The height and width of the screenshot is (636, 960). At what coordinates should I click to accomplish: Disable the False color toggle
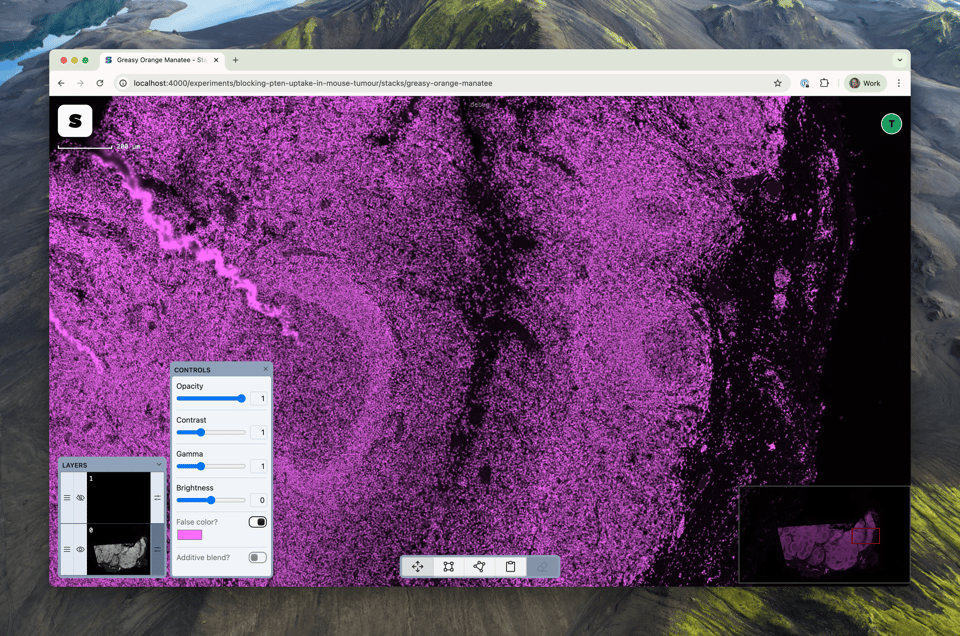(257, 522)
